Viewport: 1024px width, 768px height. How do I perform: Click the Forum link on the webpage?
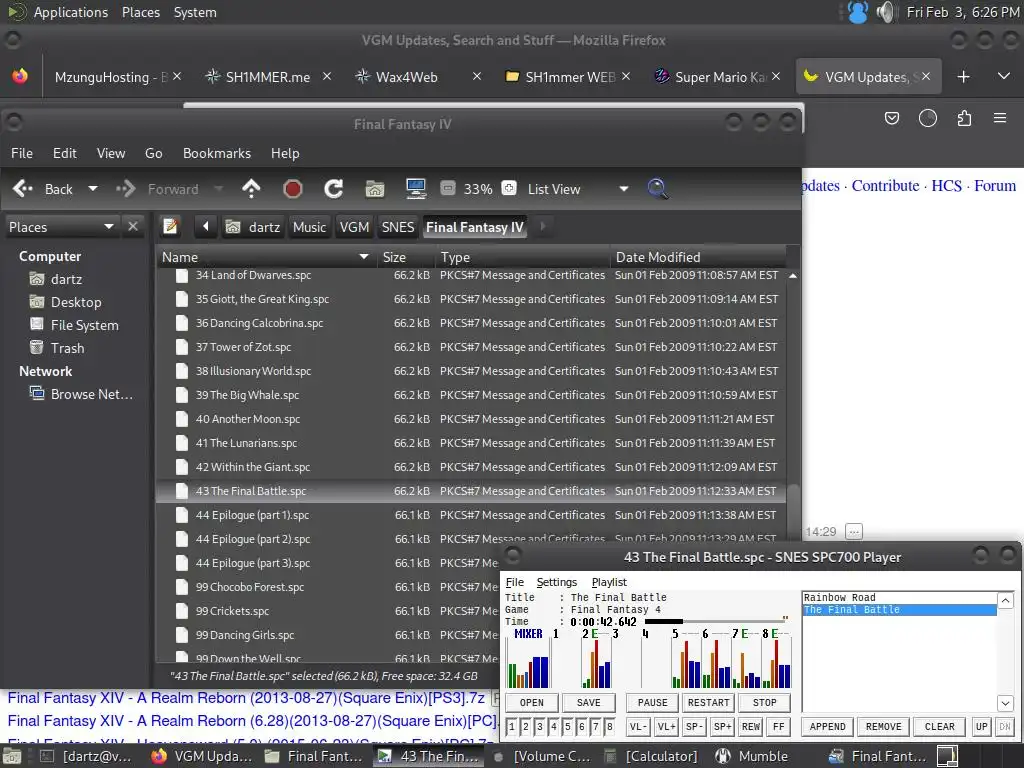995,185
